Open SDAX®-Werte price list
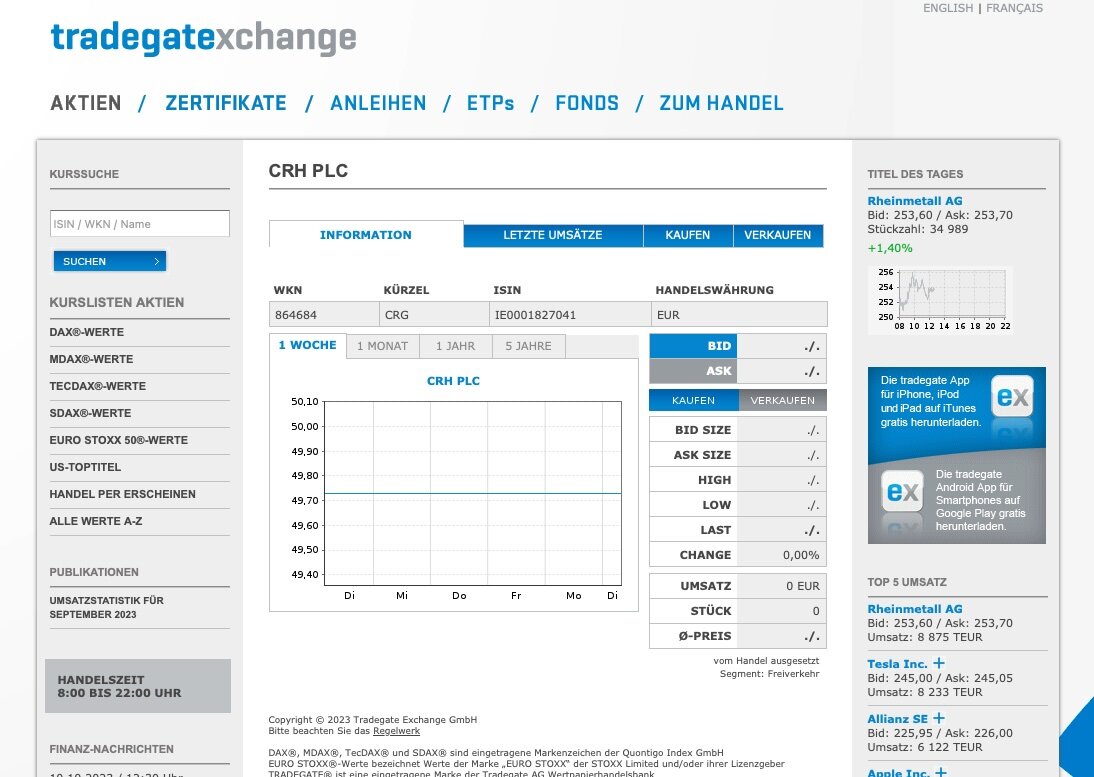 pyautogui.click(x=90, y=414)
